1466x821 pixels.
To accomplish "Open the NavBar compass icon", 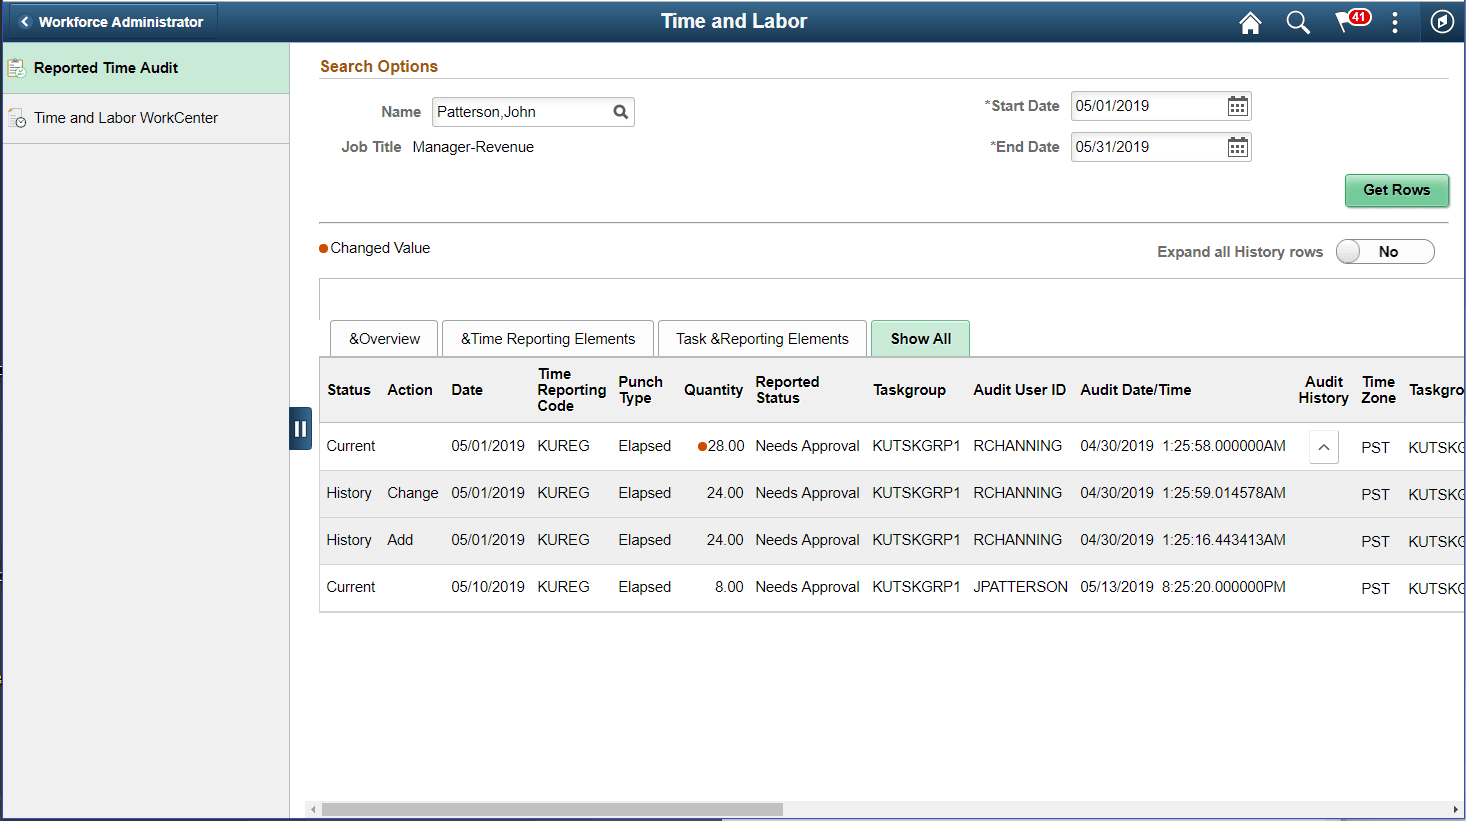I will coord(1441,22).
